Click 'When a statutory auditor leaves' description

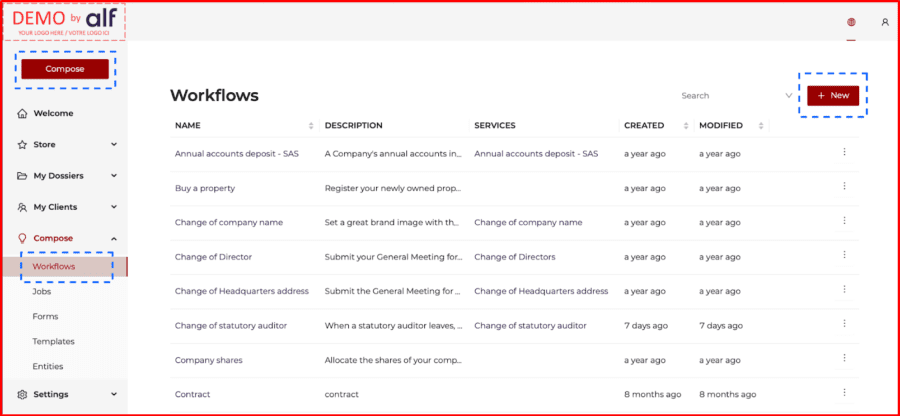click(393, 326)
